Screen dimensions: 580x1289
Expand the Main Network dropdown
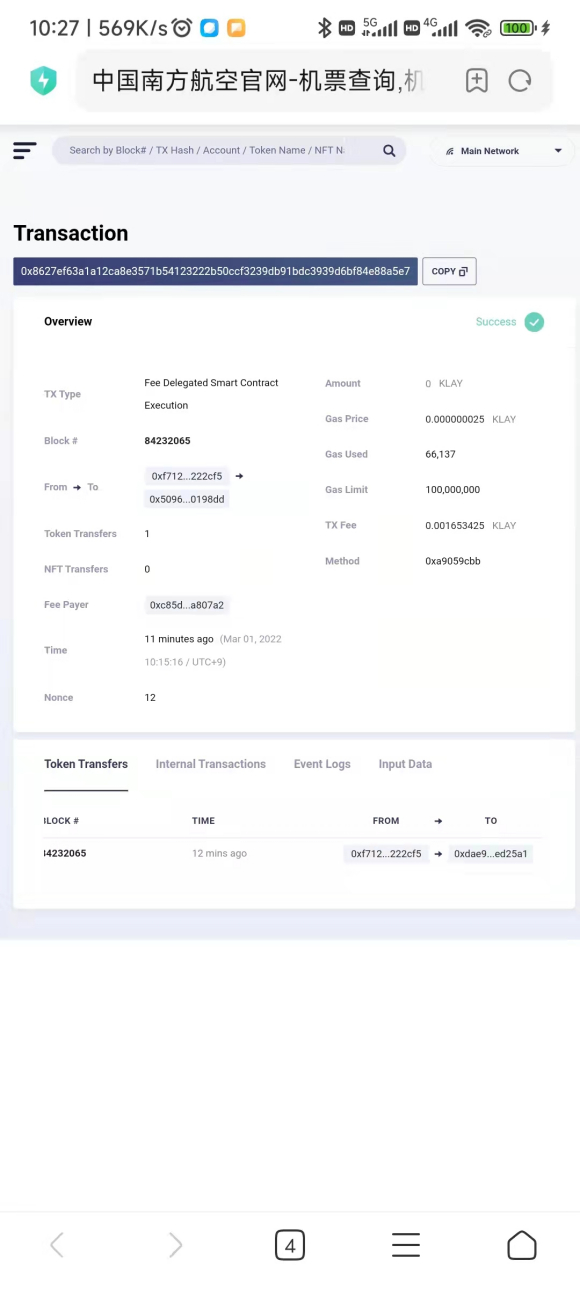503,151
